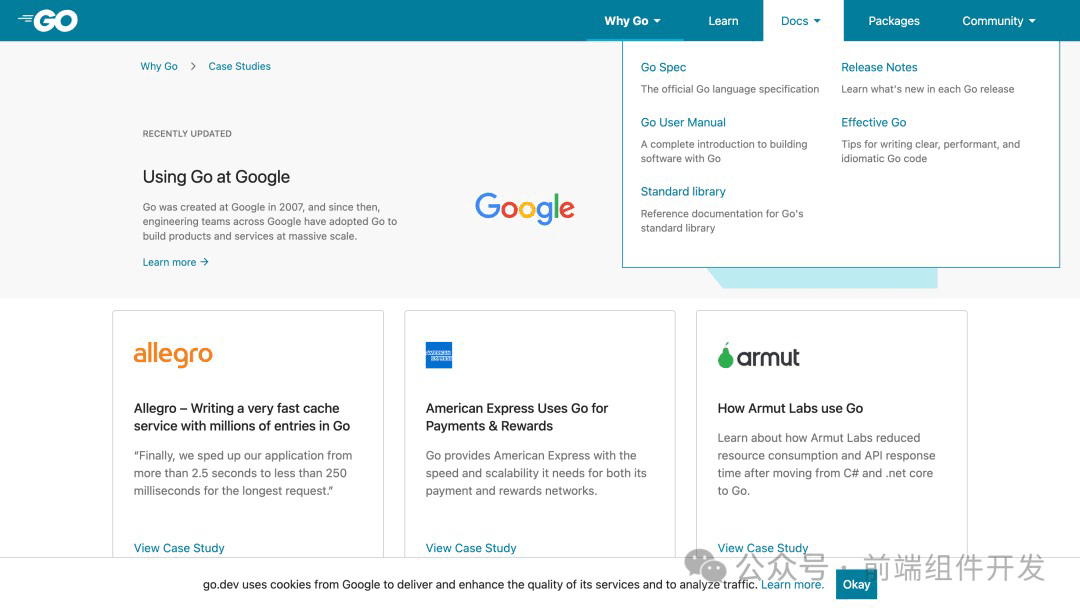Click the RECENTLY UPDATED label
This screenshot has height=611, width=1080.
[x=187, y=134]
